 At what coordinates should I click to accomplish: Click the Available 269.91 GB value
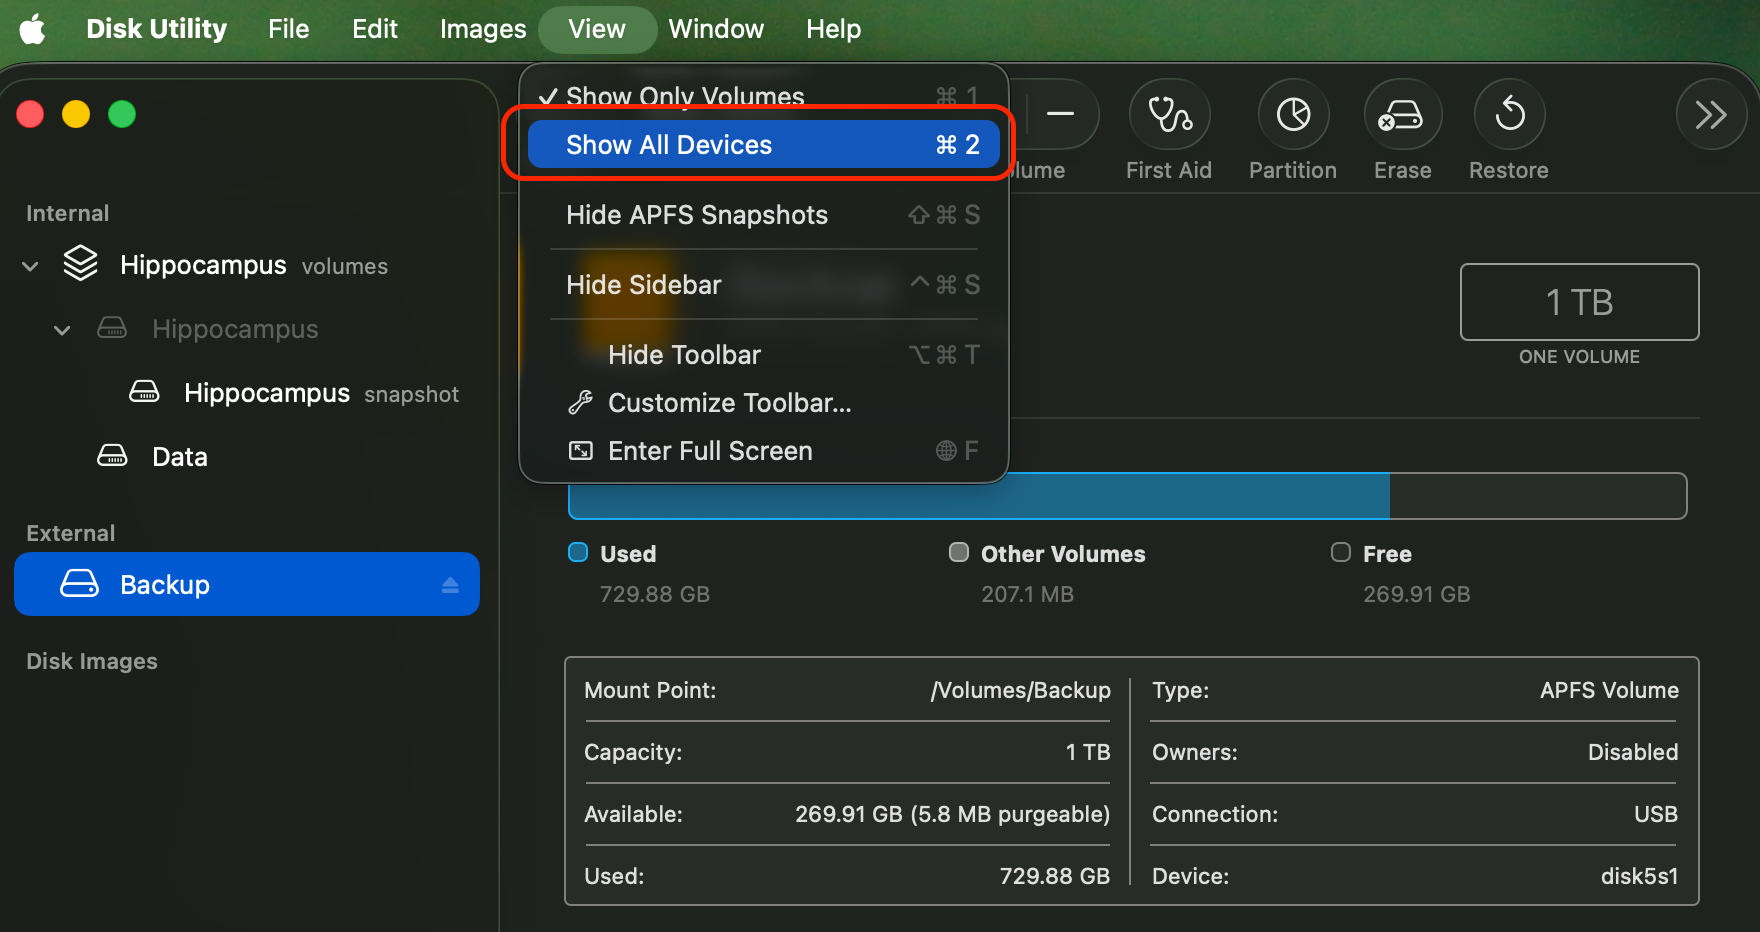click(953, 815)
